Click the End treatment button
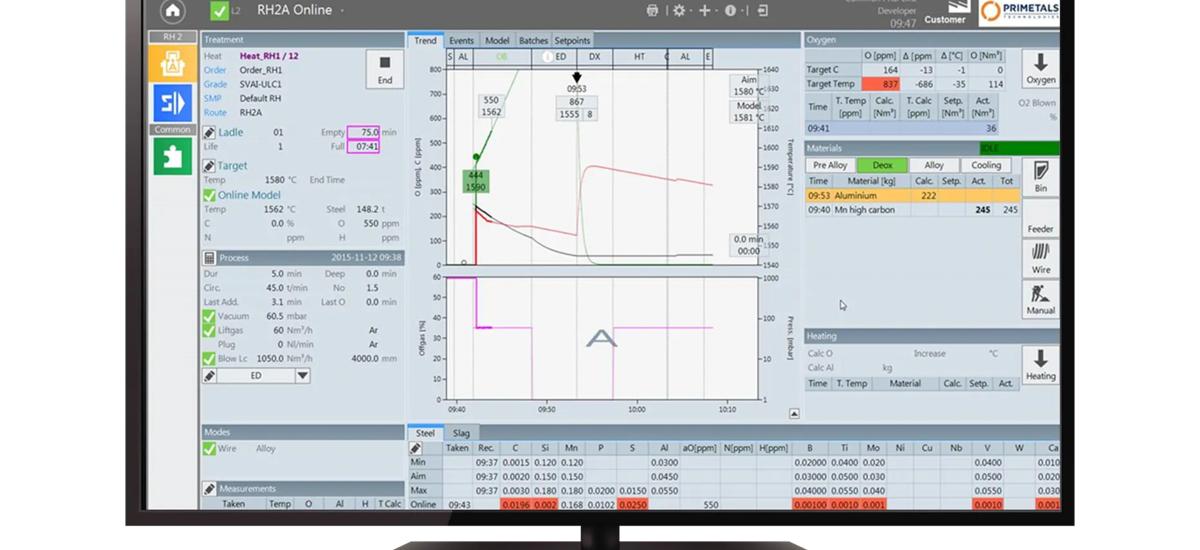 coord(385,69)
